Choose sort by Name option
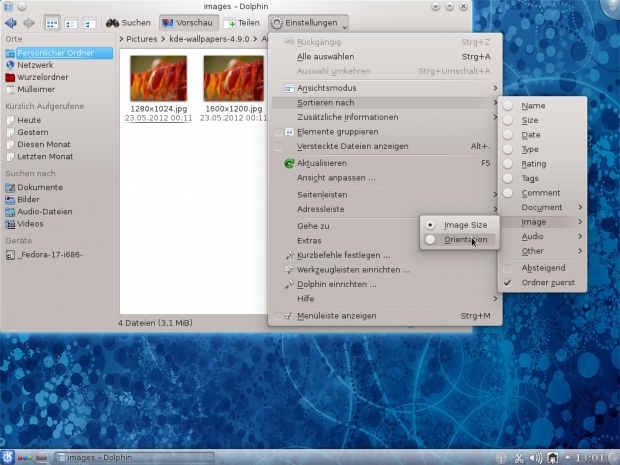This screenshot has height=465, width=620. [x=533, y=105]
